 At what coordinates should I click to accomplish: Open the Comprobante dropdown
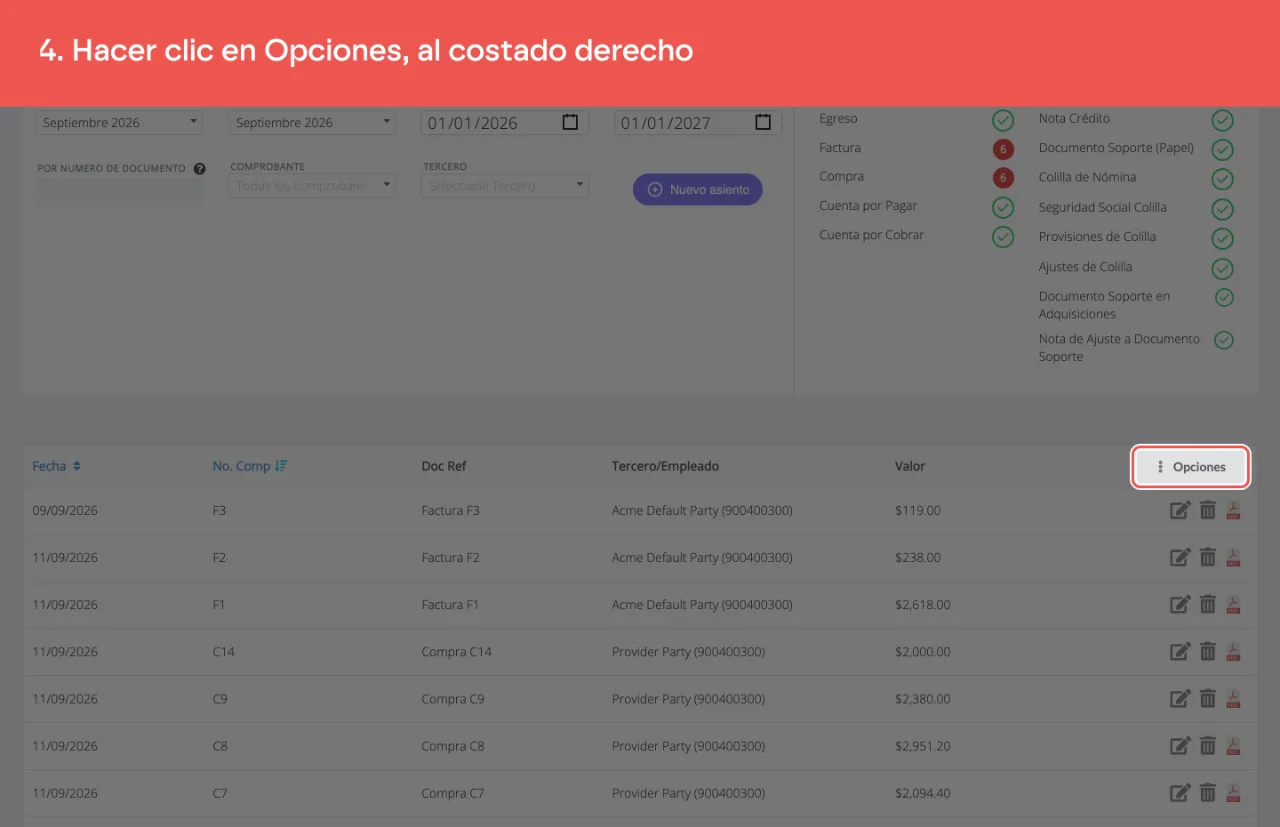click(x=313, y=186)
